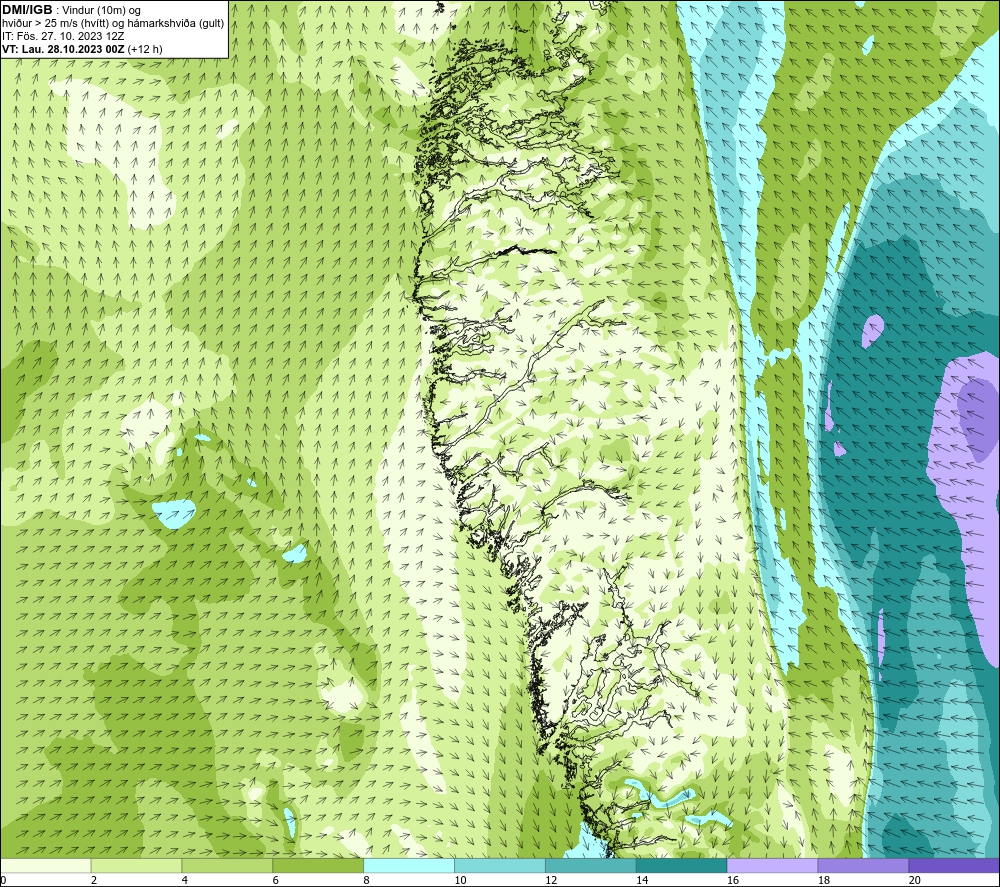The image size is (1000, 887).
Task: Click the 16–18 m/s light purple legend swatch
Action: (x=772, y=865)
